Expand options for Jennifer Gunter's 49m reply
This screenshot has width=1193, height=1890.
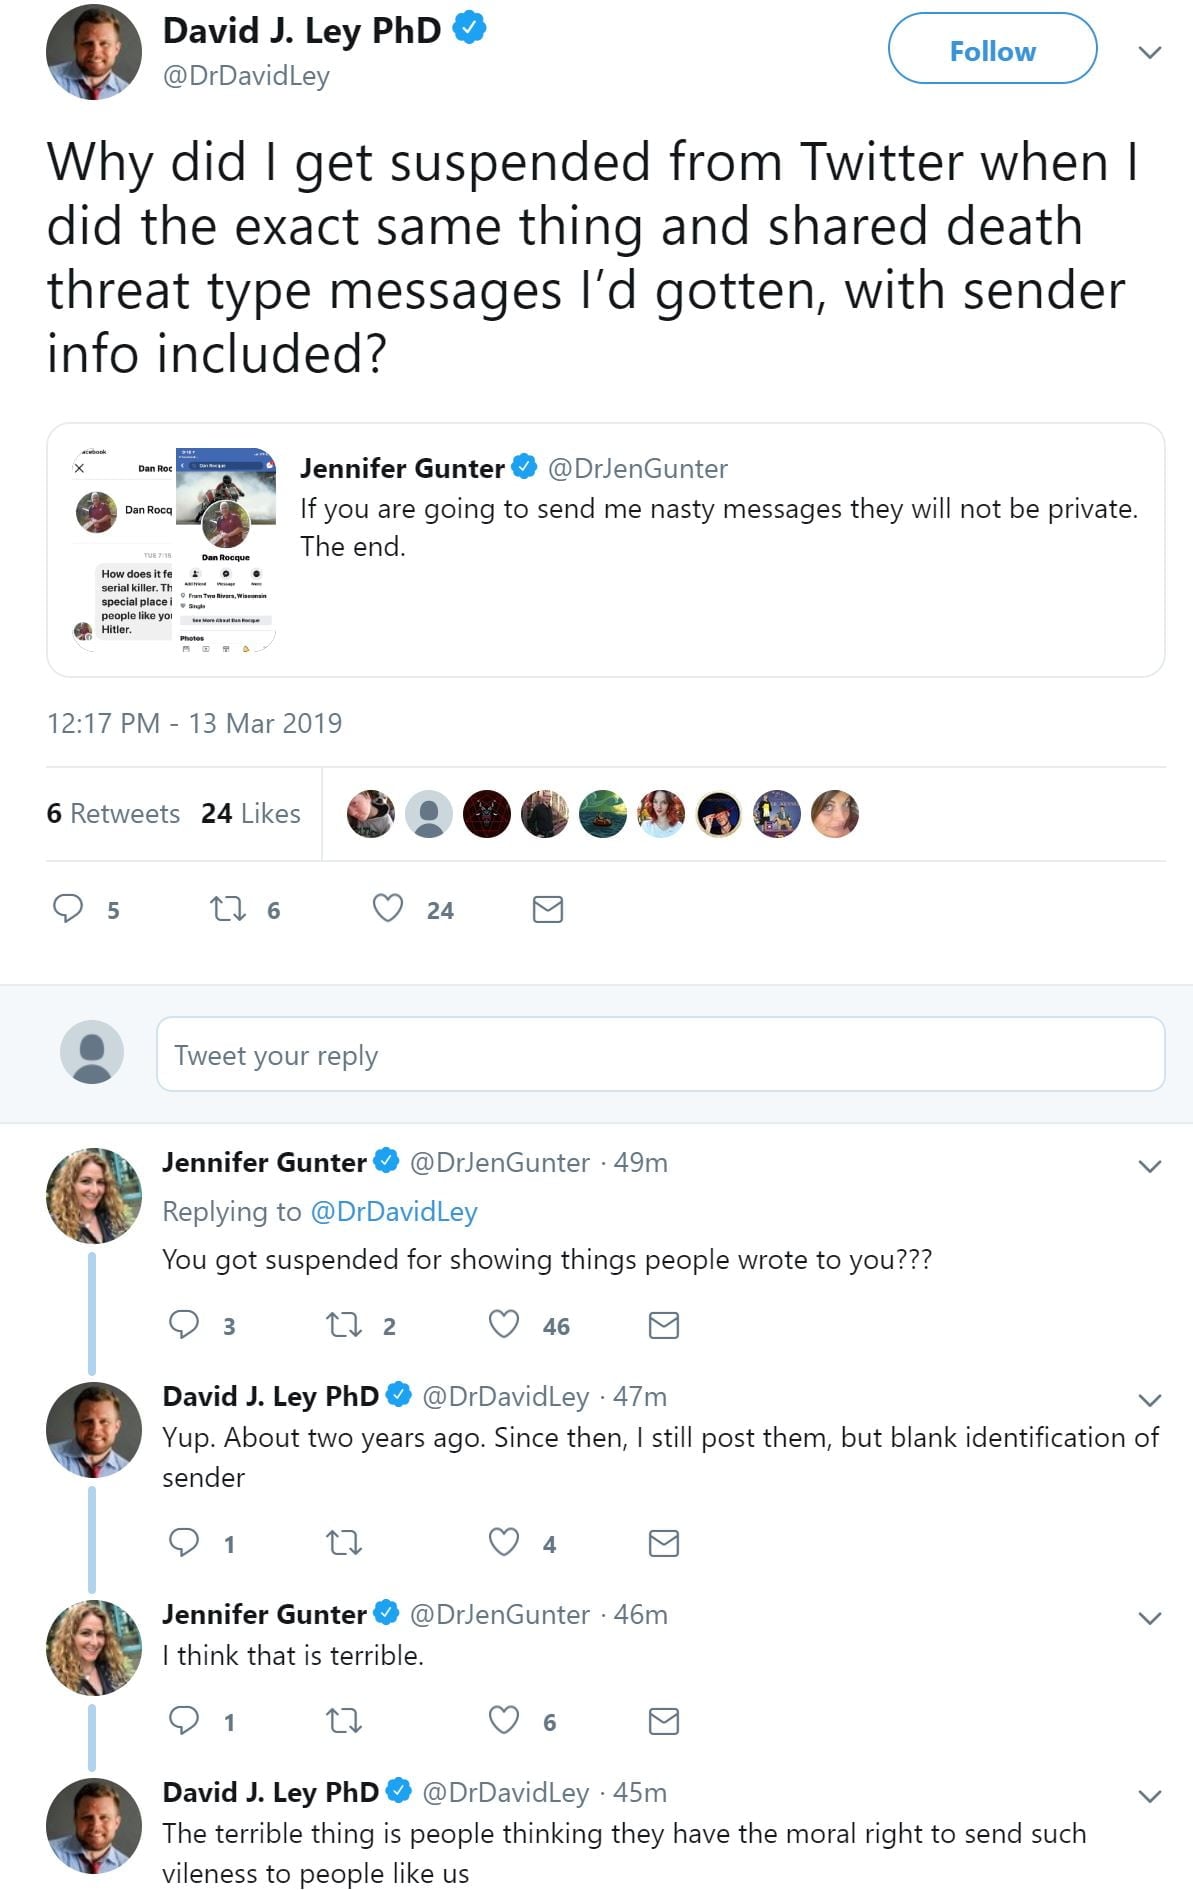pyautogui.click(x=1150, y=1166)
